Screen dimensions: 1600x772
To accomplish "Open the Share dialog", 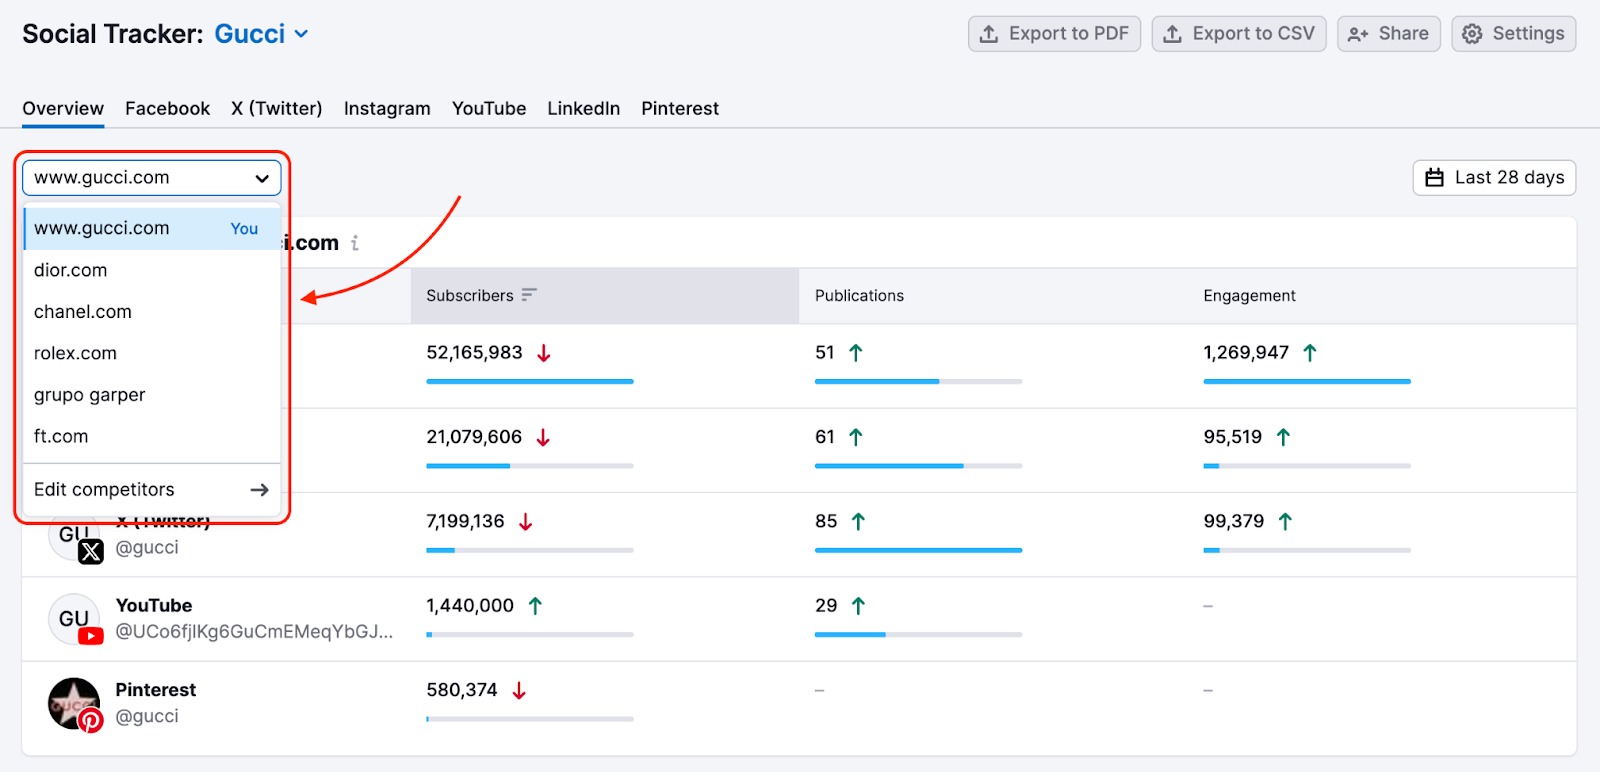I will [1388, 34].
